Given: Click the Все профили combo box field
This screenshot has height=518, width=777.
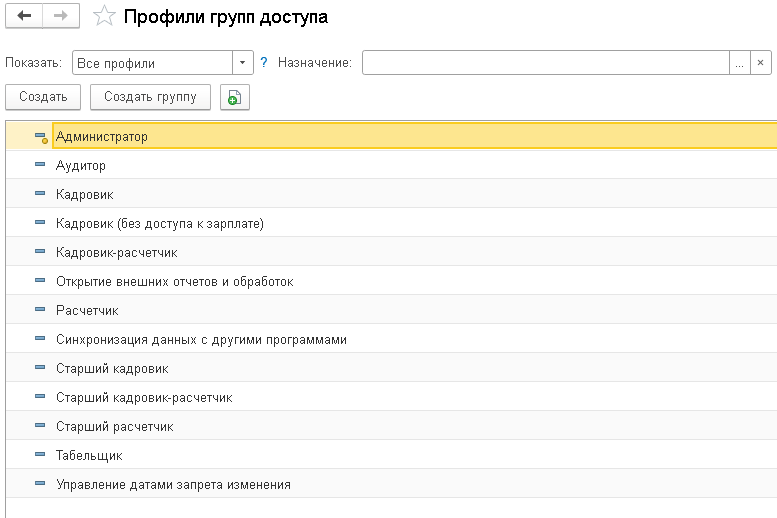Looking at the screenshot, I should click(153, 63).
